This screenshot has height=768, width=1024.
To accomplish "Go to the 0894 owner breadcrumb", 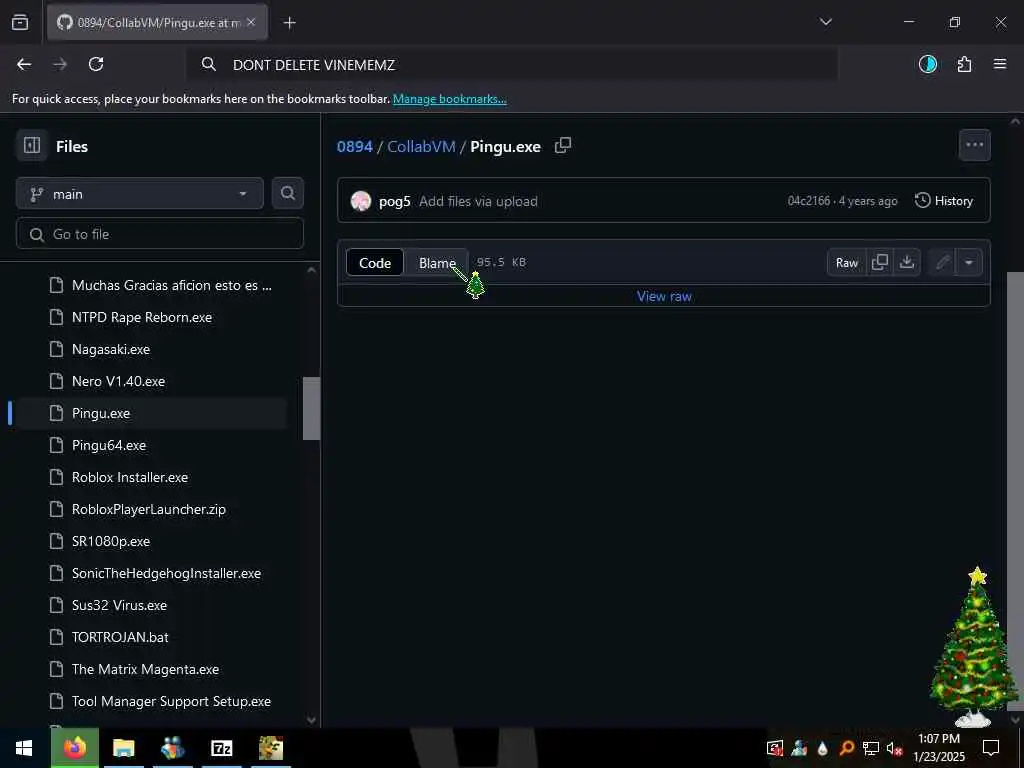I will click(355, 146).
